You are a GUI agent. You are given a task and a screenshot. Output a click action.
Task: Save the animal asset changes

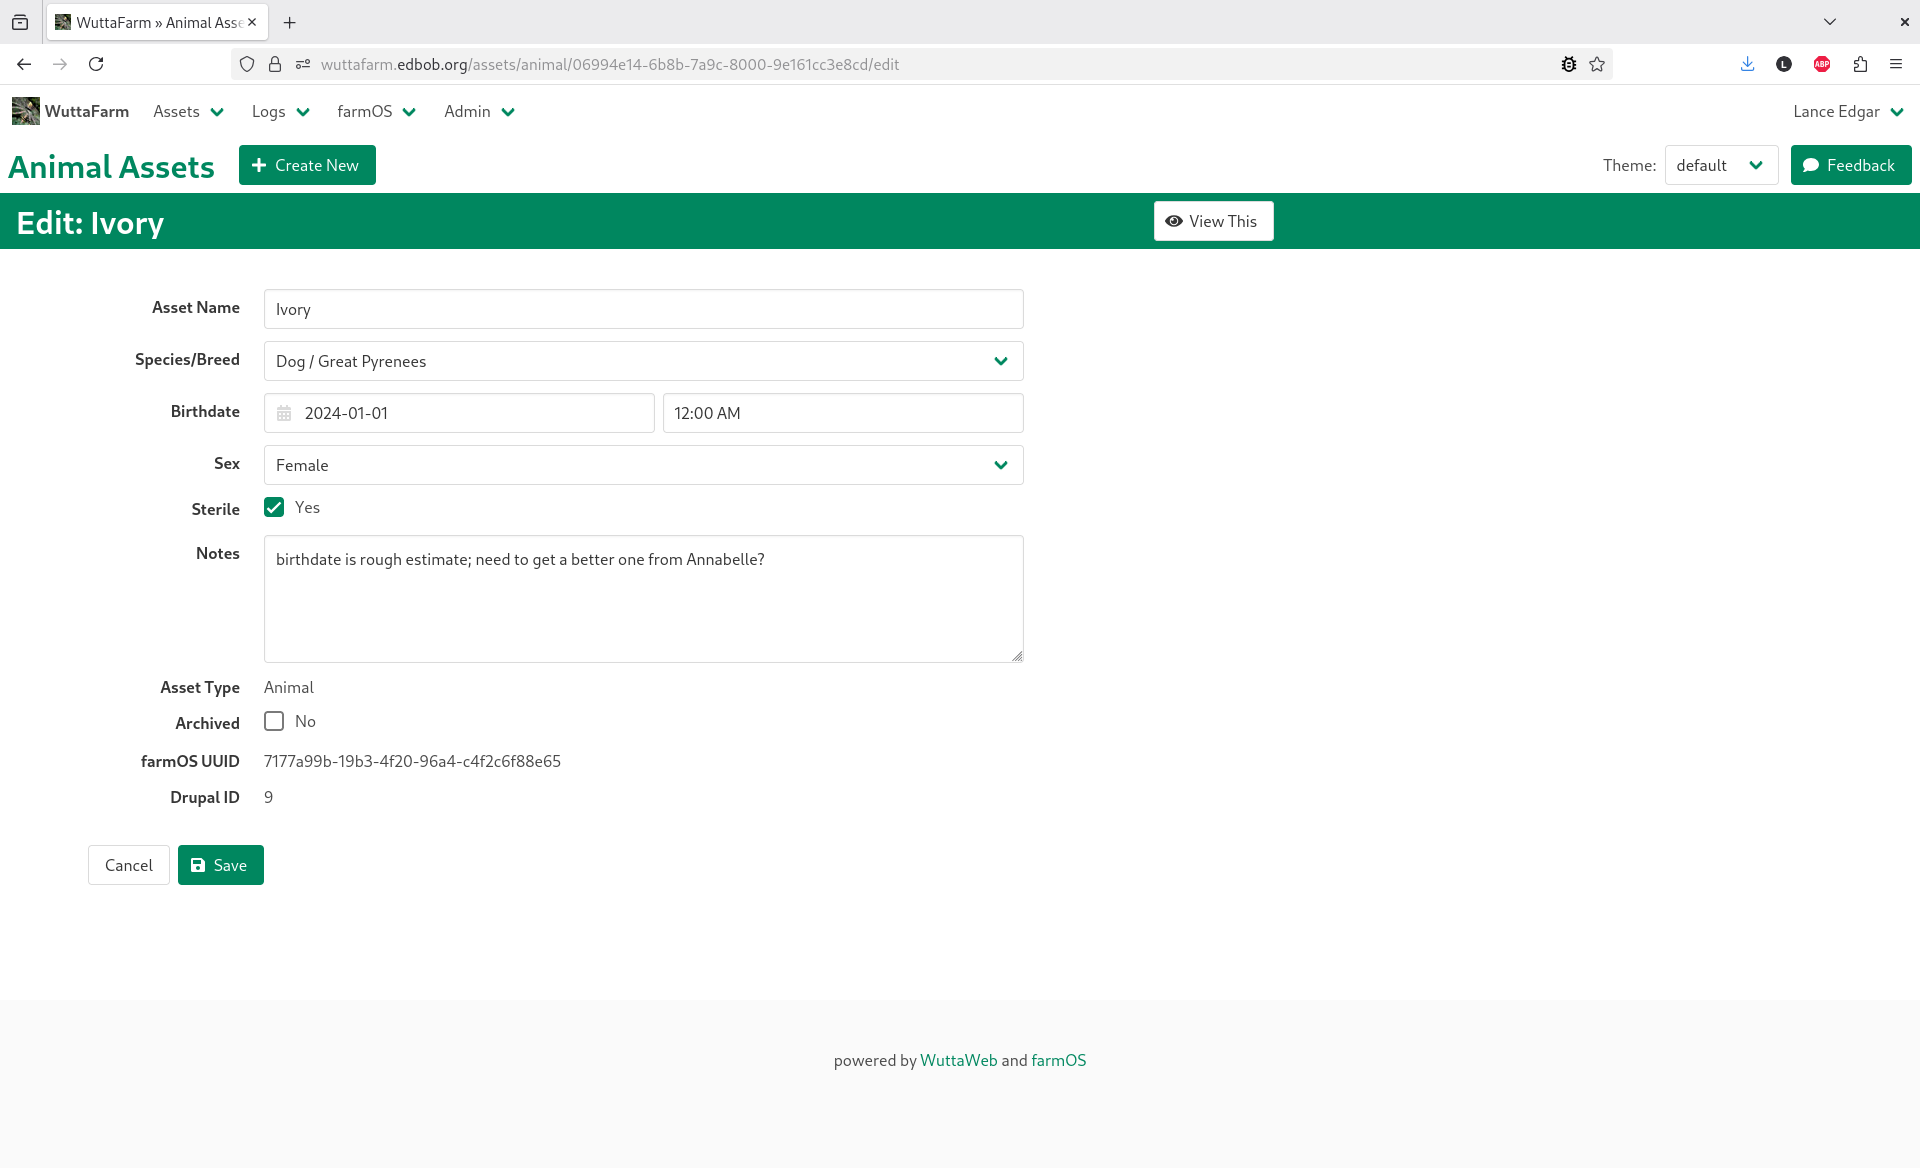pyautogui.click(x=220, y=864)
